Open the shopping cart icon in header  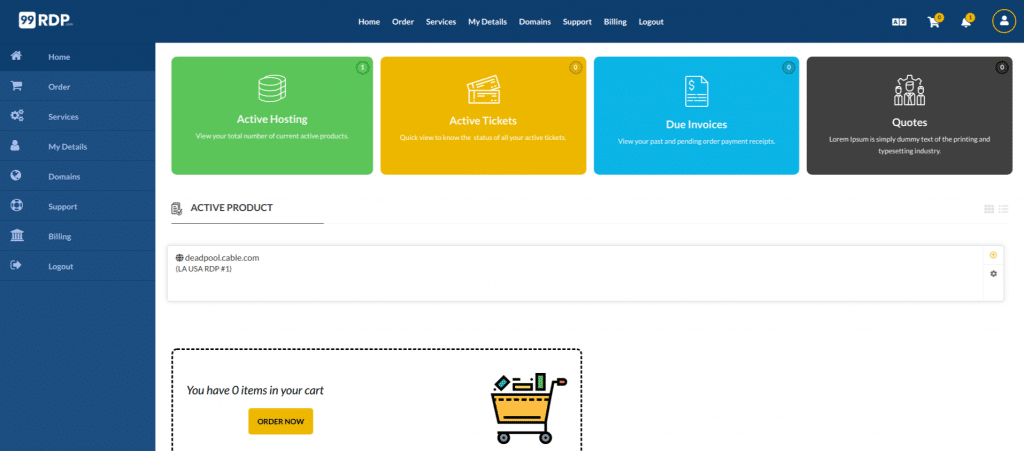click(933, 22)
